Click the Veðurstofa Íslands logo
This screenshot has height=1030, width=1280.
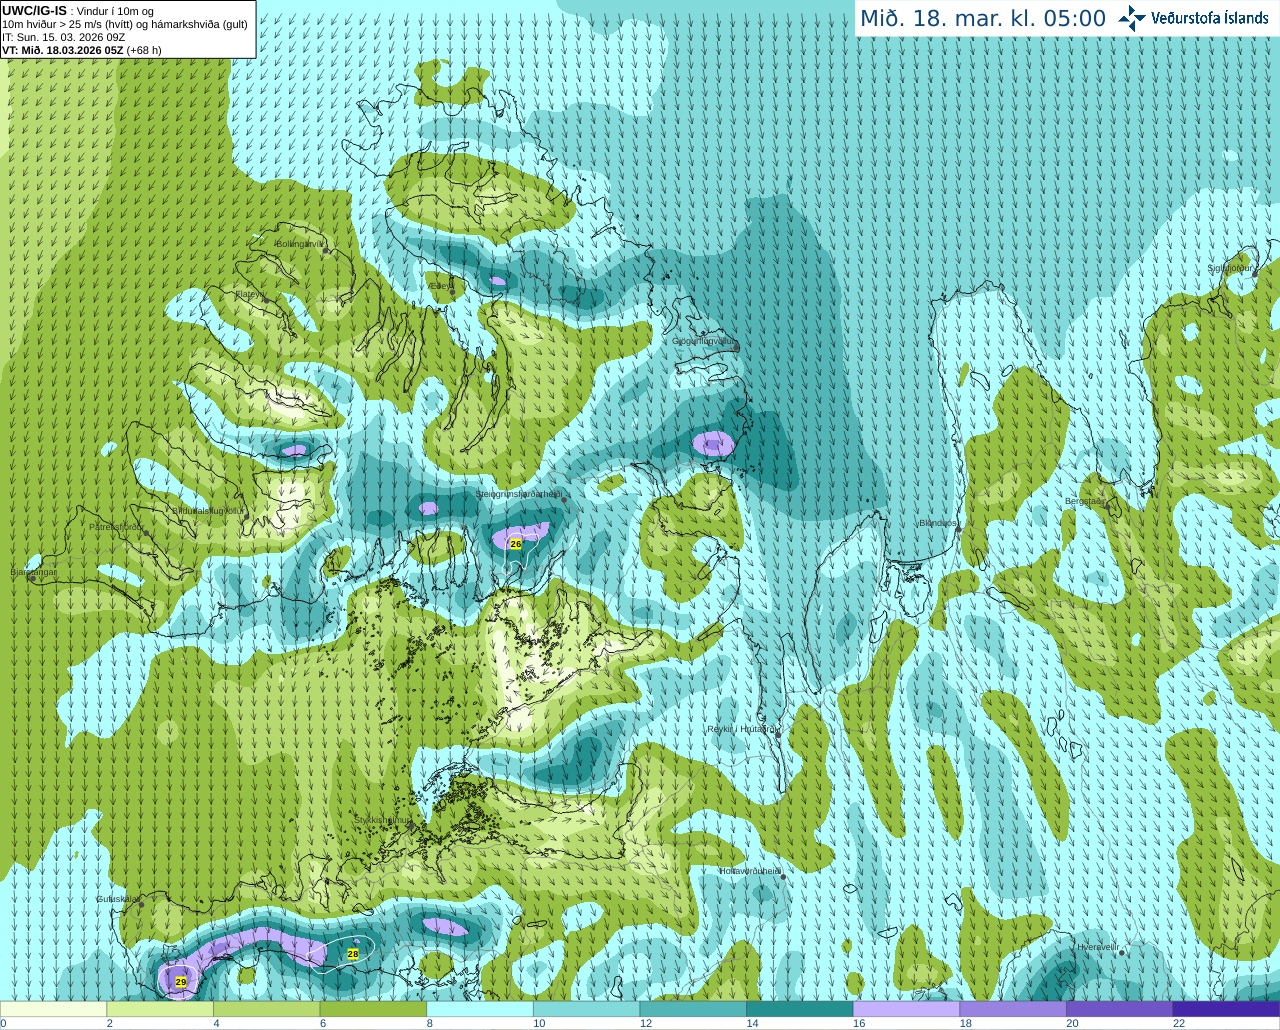[1193, 18]
